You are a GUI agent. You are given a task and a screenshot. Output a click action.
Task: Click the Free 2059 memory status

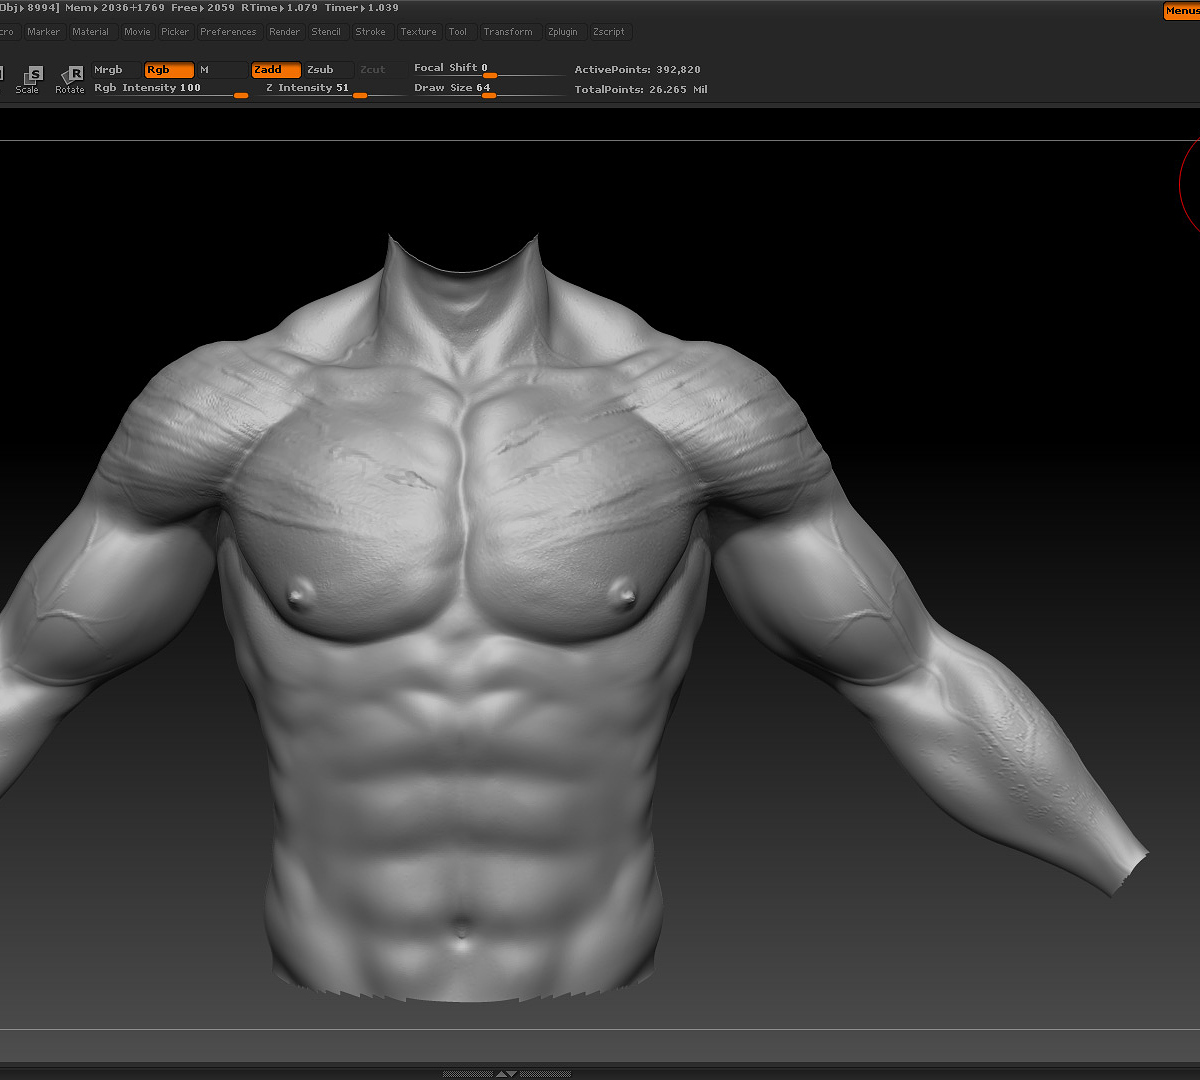(x=203, y=8)
